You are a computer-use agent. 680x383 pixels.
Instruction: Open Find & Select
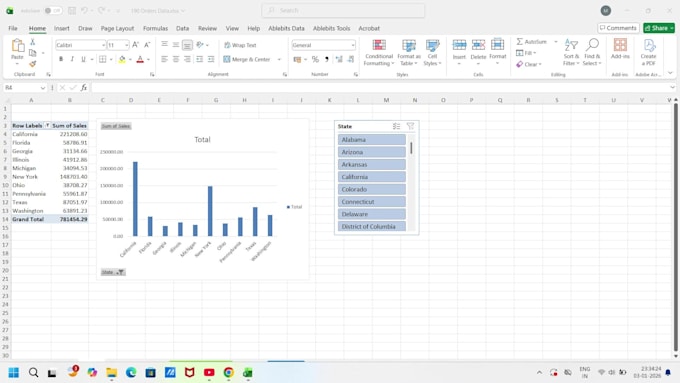[x=592, y=52]
